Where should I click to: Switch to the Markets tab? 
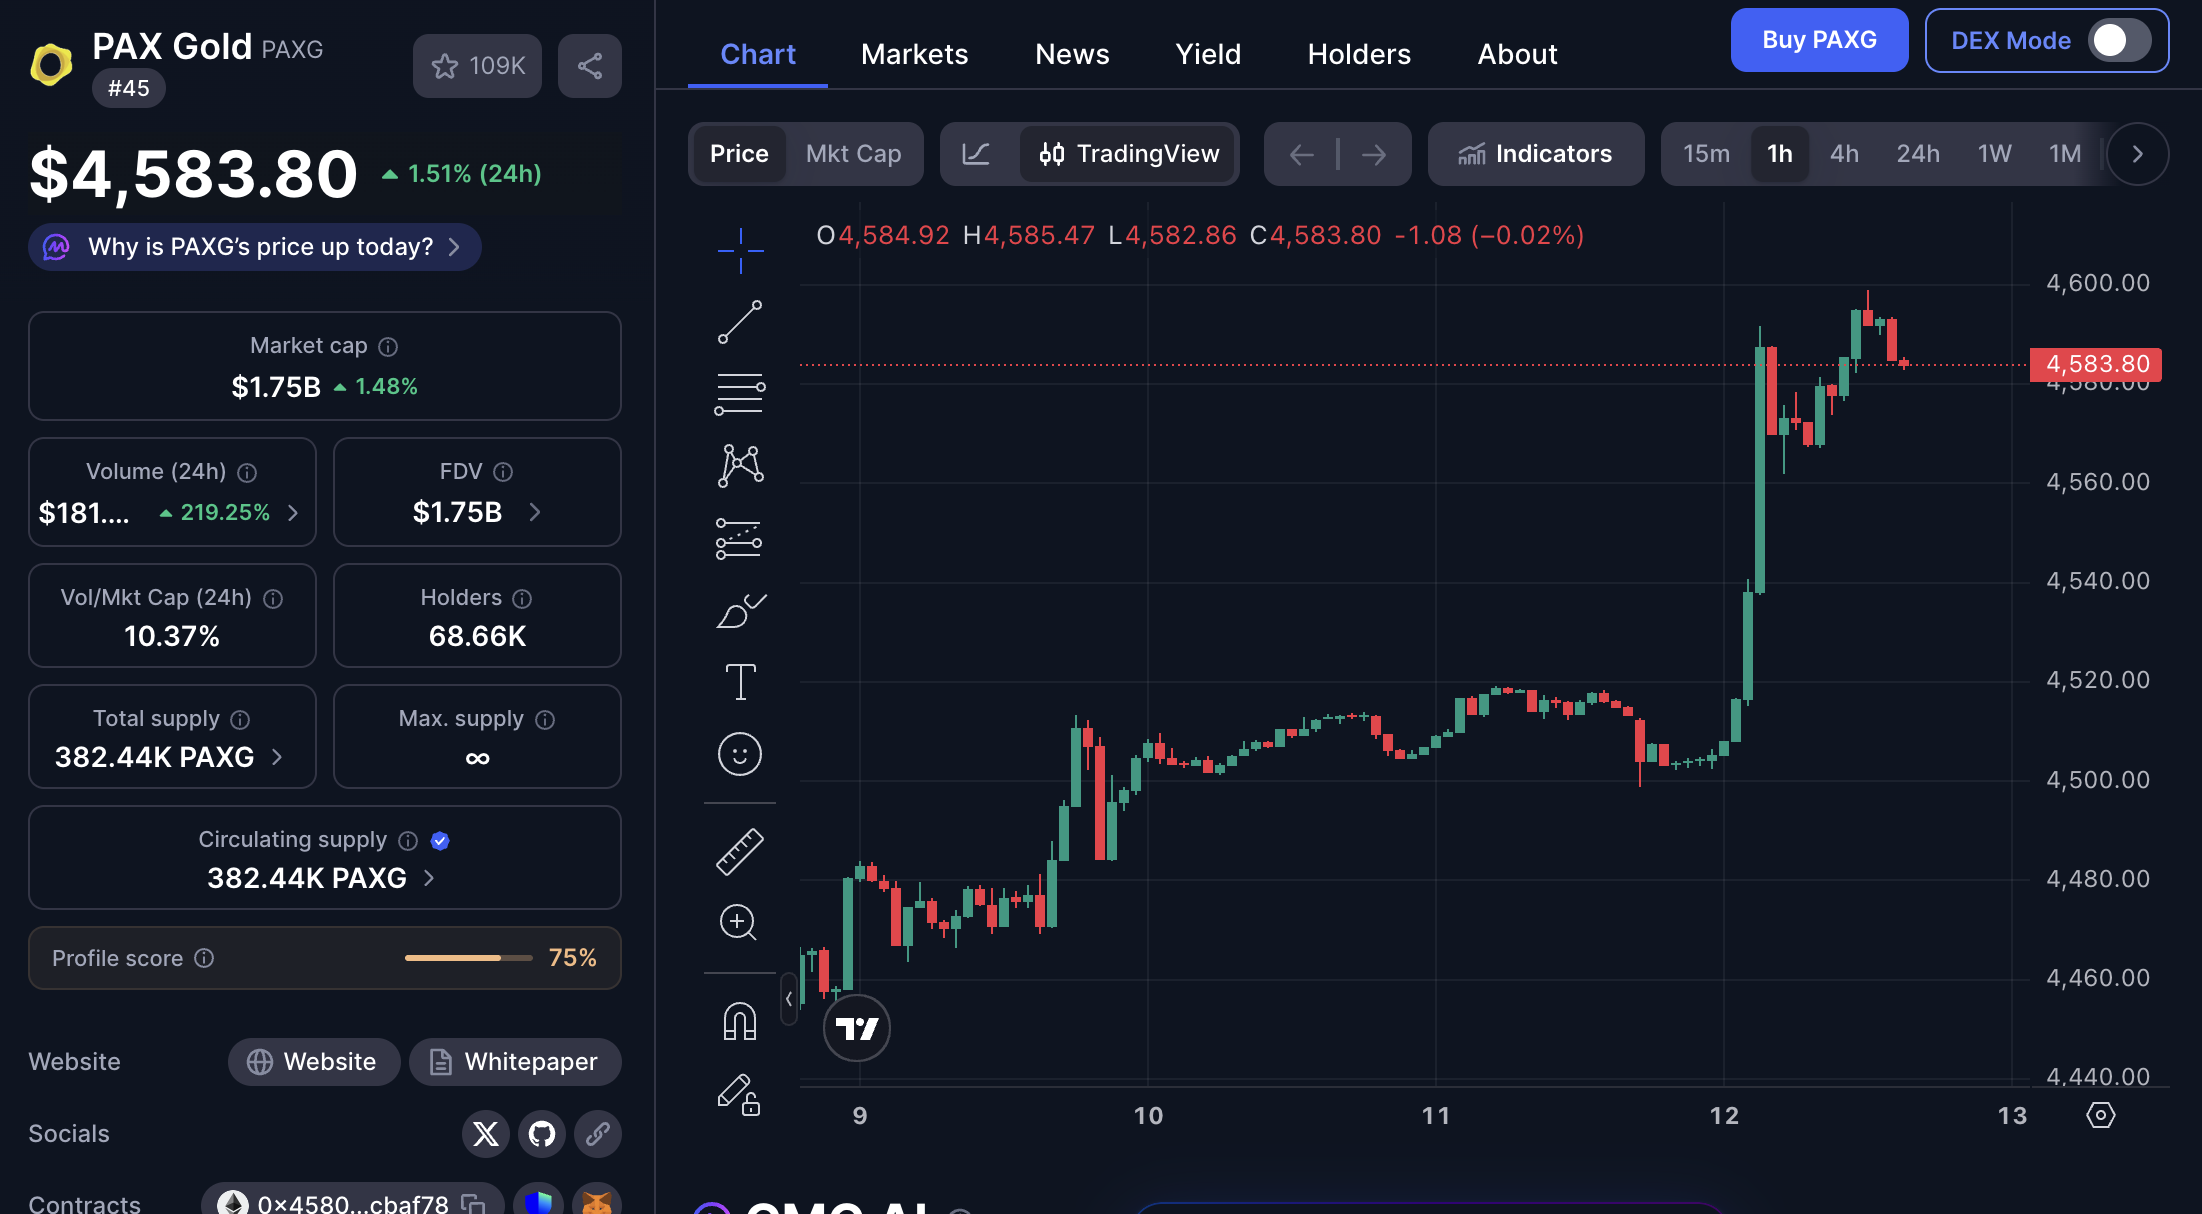(914, 54)
